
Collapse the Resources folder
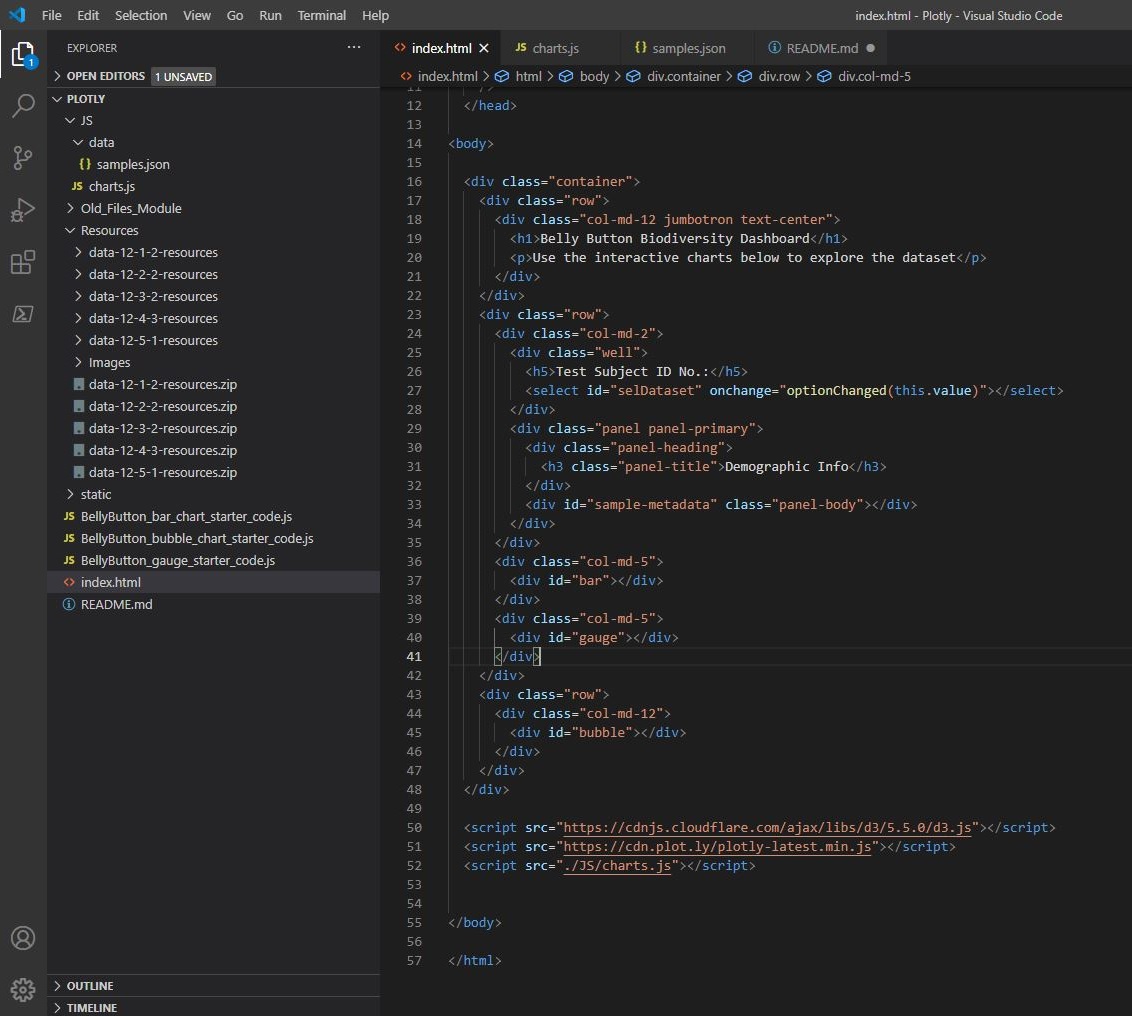click(x=109, y=230)
